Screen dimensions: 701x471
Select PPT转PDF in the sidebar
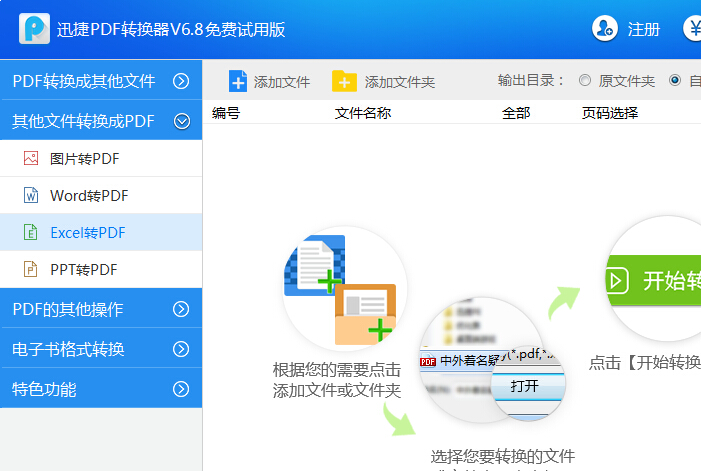click(101, 269)
